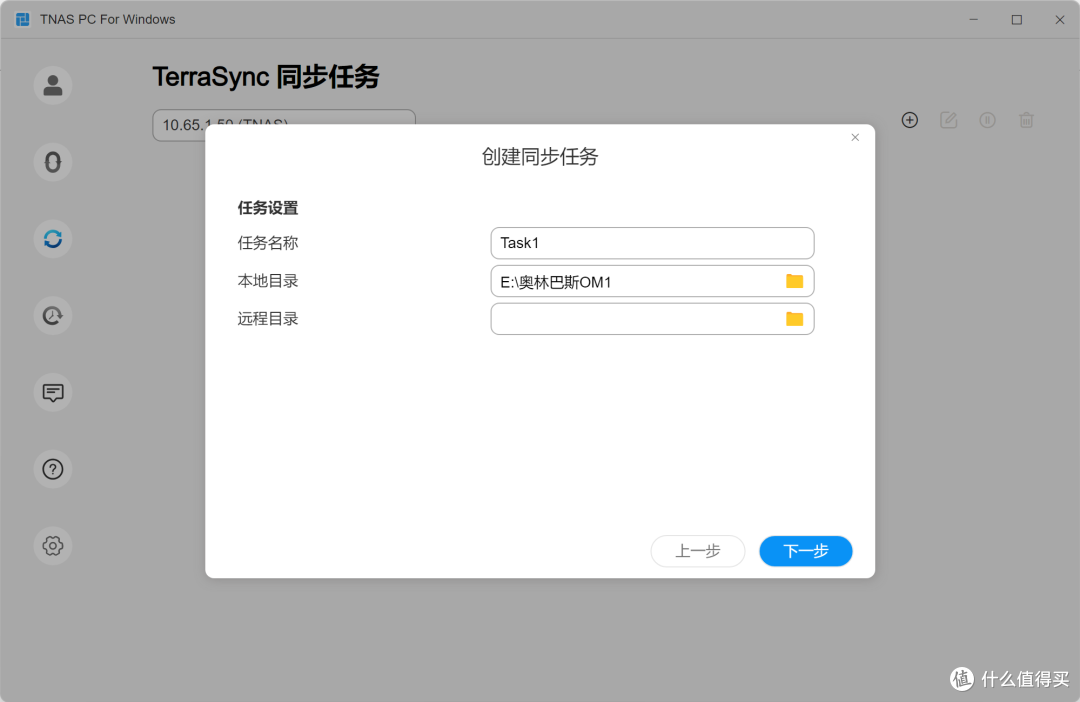Open the TerraSync sync section in sidebar
Image resolution: width=1080 pixels, height=702 pixels.
pos(52,239)
